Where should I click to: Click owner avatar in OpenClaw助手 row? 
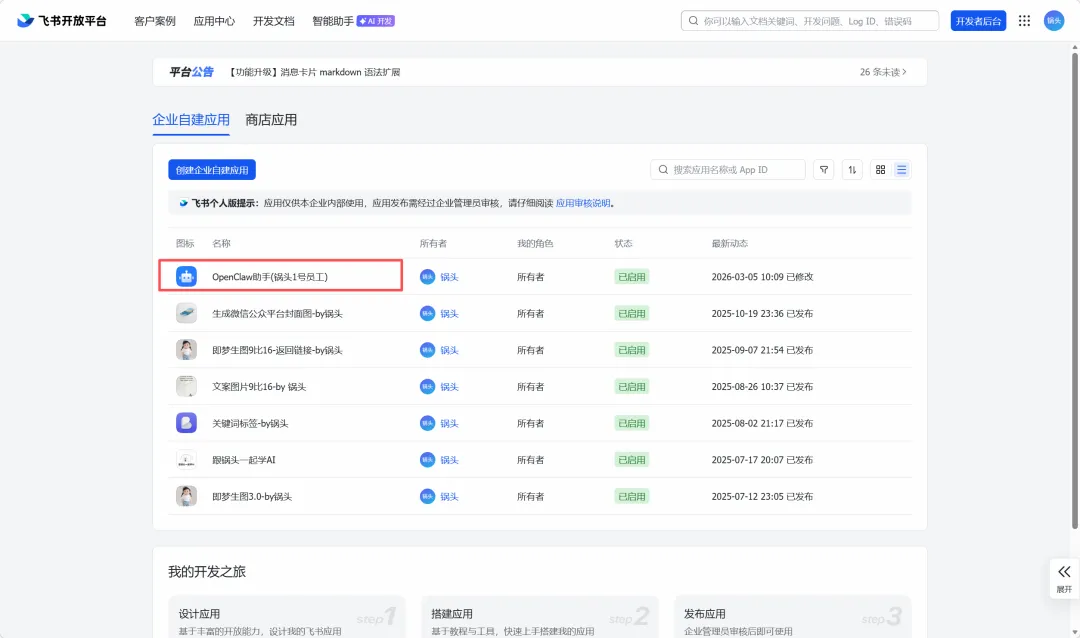point(428,276)
